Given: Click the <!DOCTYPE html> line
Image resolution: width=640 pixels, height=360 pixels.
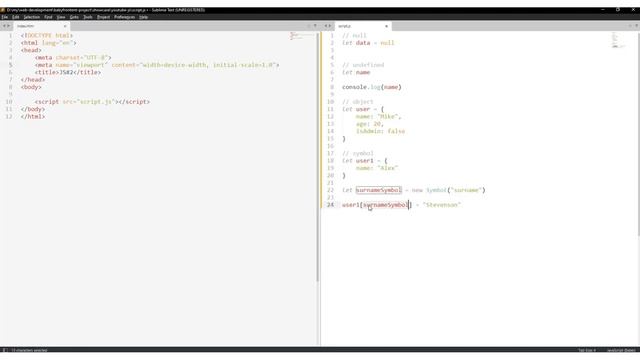Looking at the screenshot, I should click(47, 36).
